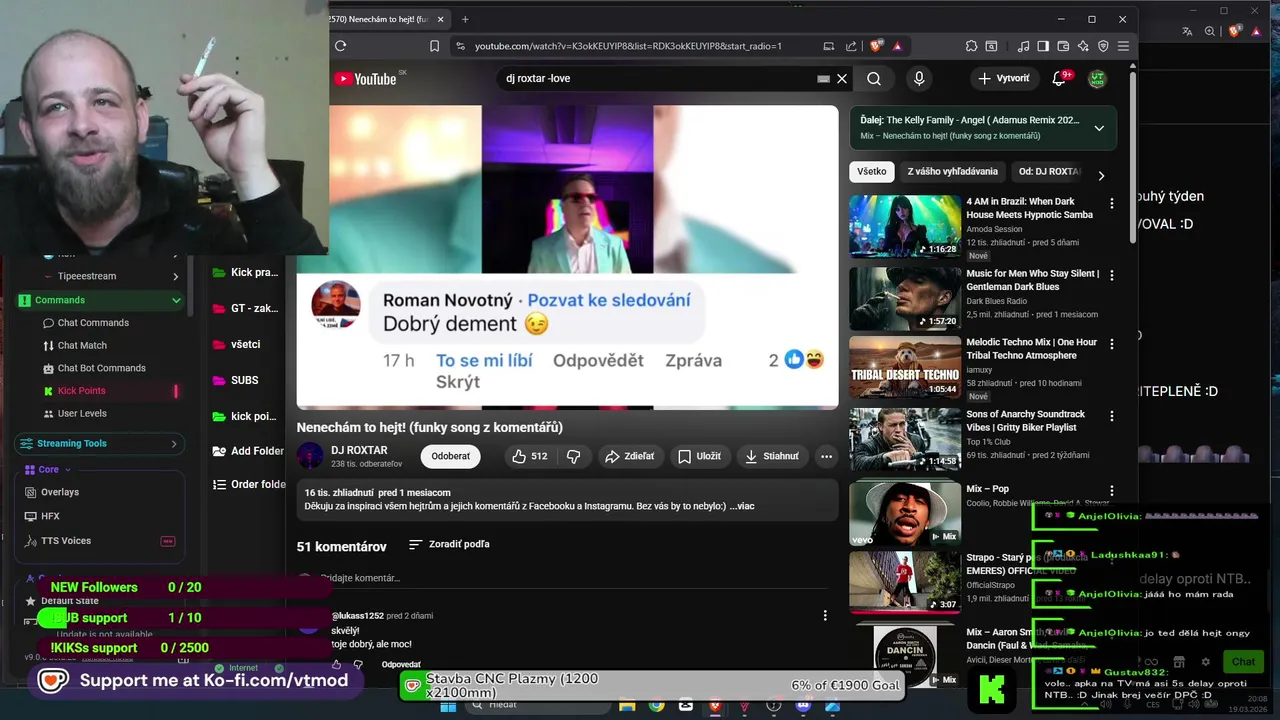Click the youtube.com address bar URL
Image resolution: width=1280 pixels, height=720 pixels.
628,46
